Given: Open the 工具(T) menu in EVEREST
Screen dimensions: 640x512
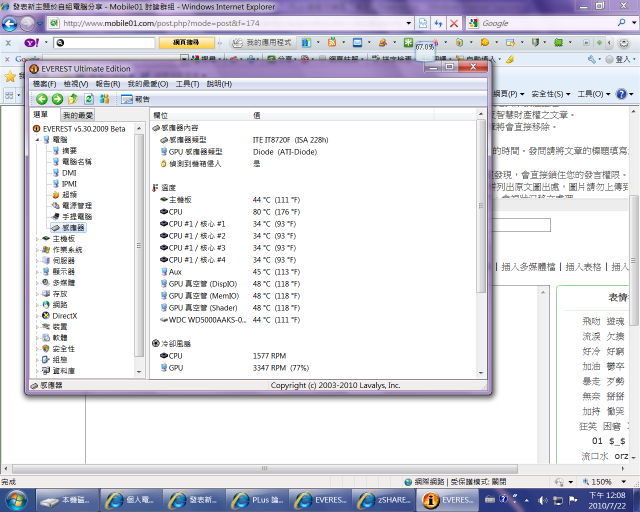Looking at the screenshot, I should (x=187, y=84).
